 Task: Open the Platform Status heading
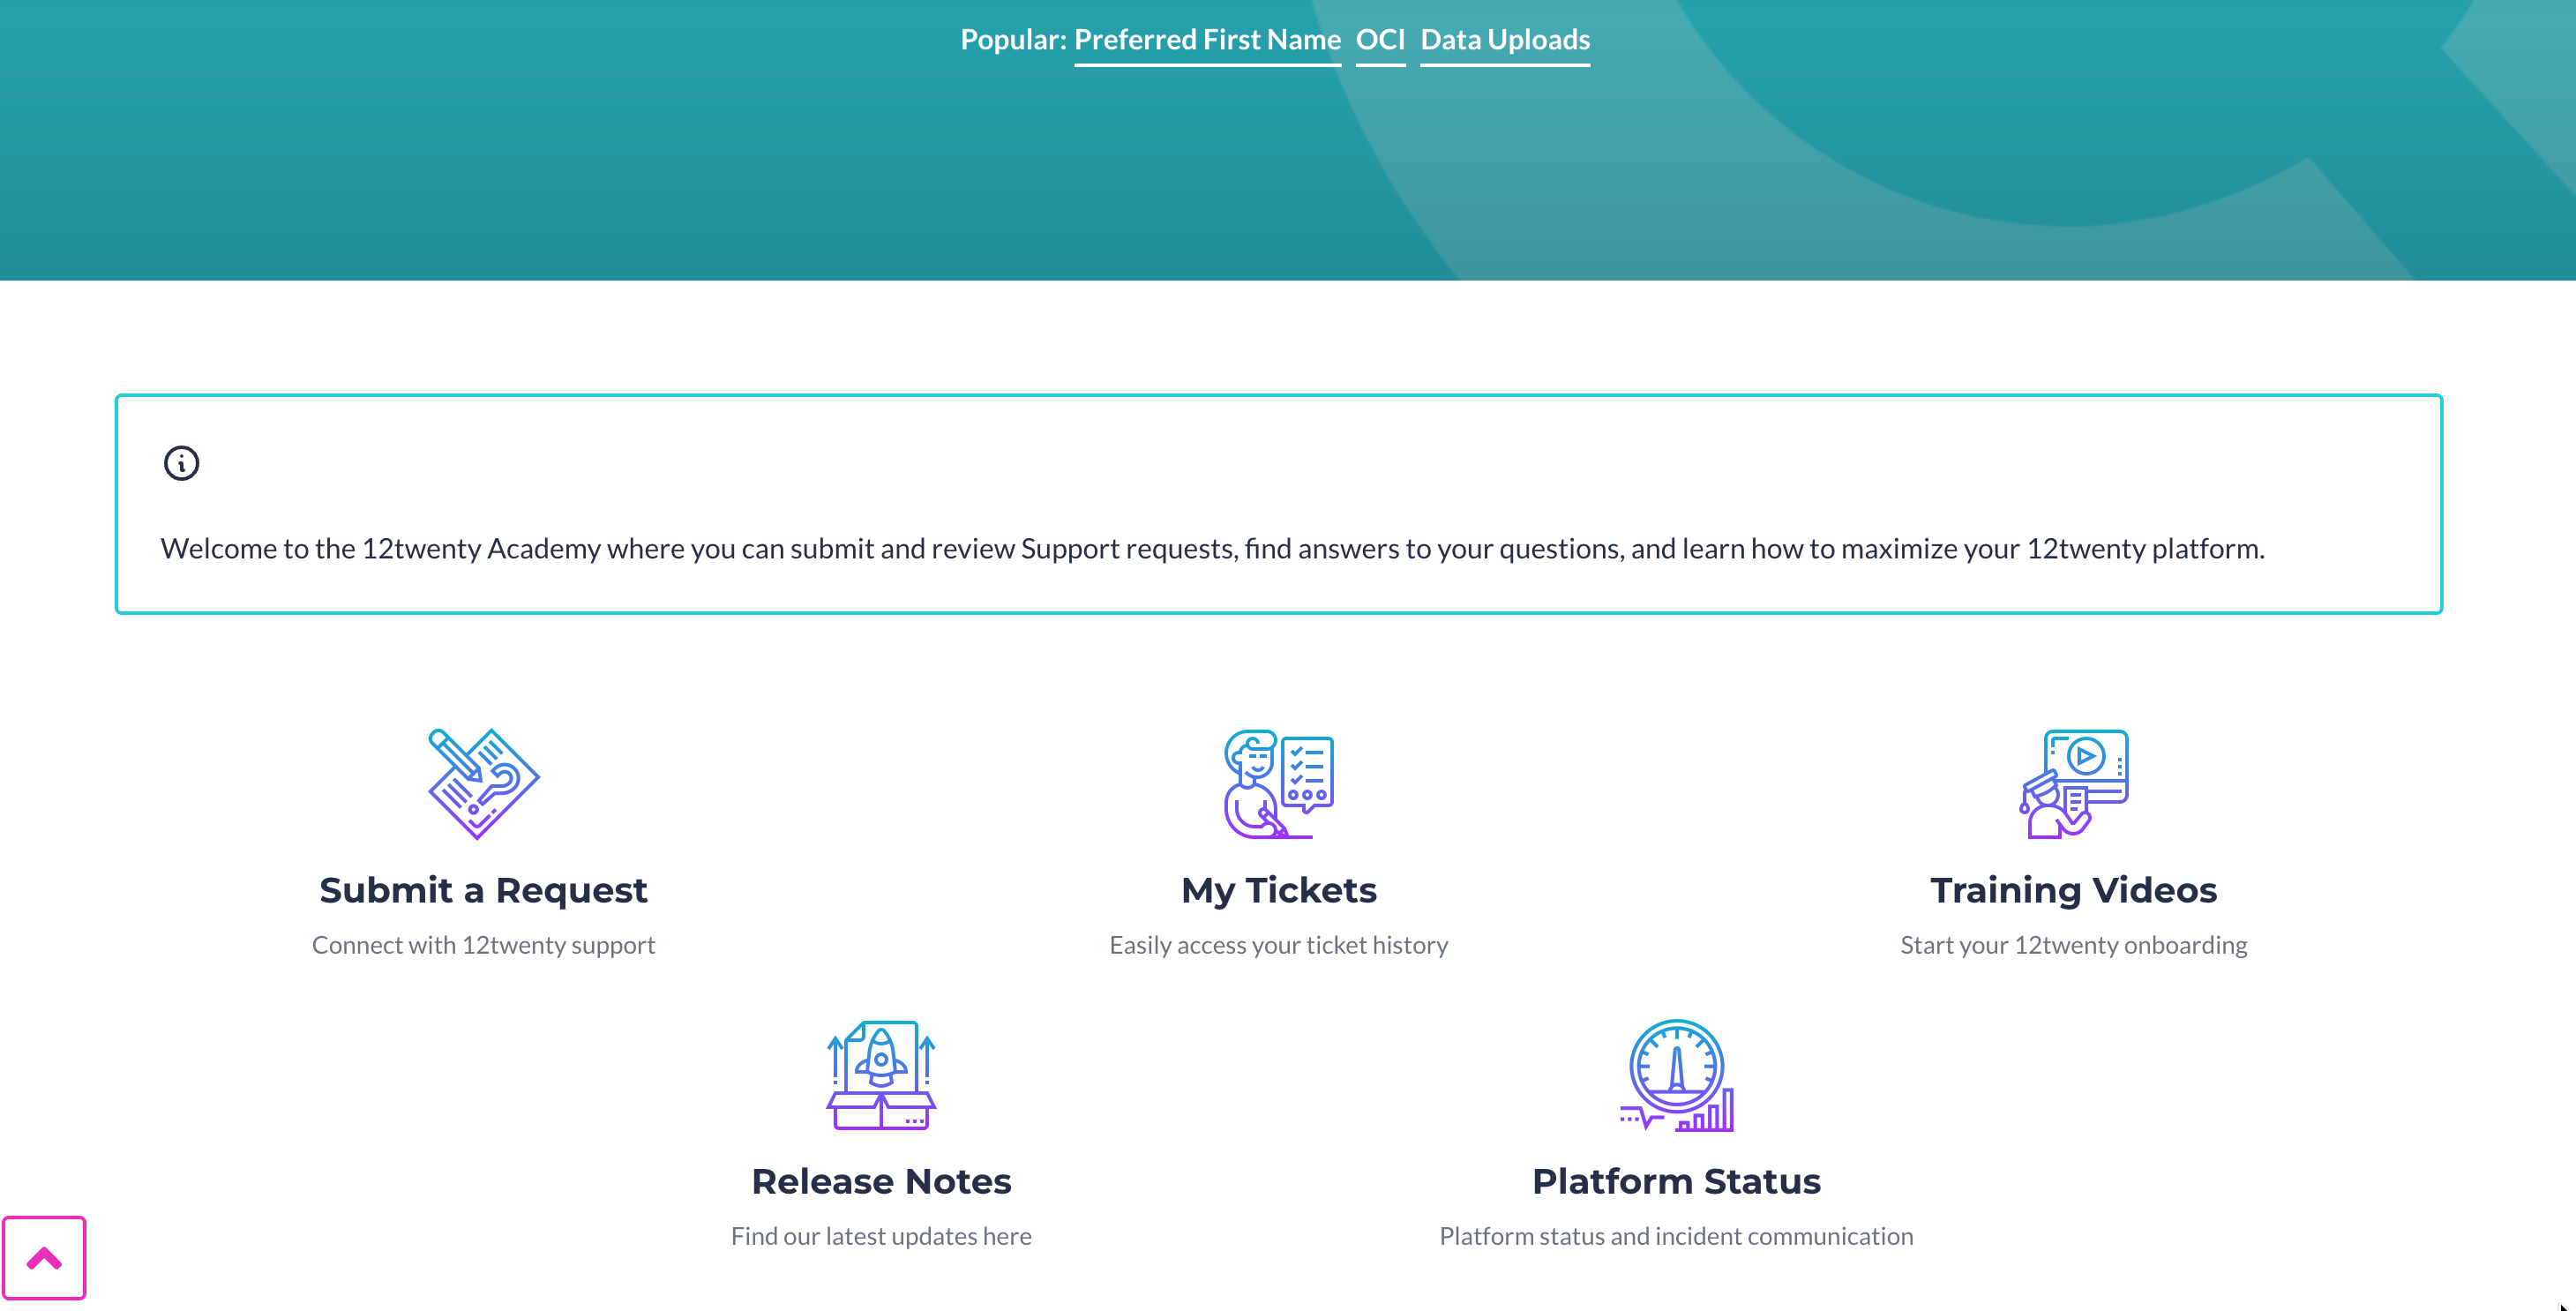click(1676, 1181)
